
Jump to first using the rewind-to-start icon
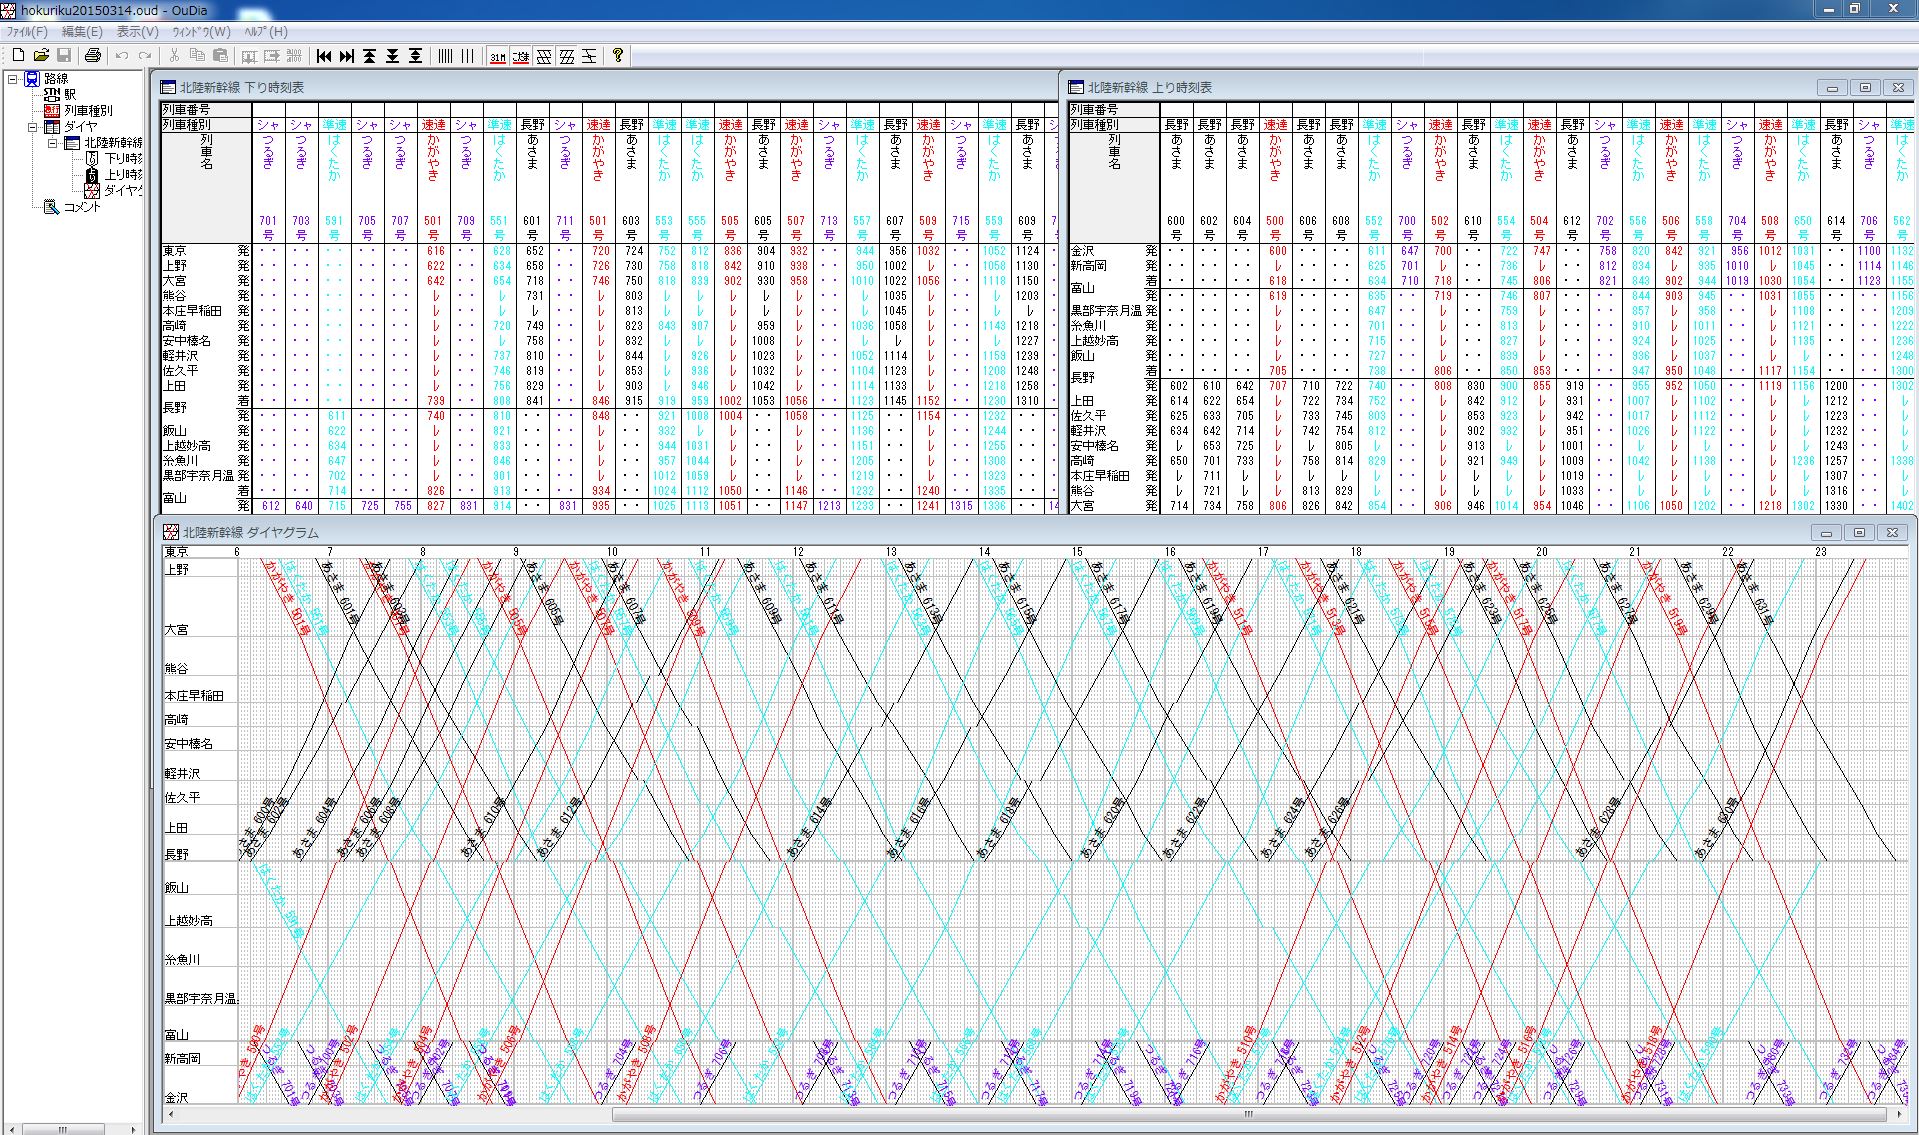[324, 56]
